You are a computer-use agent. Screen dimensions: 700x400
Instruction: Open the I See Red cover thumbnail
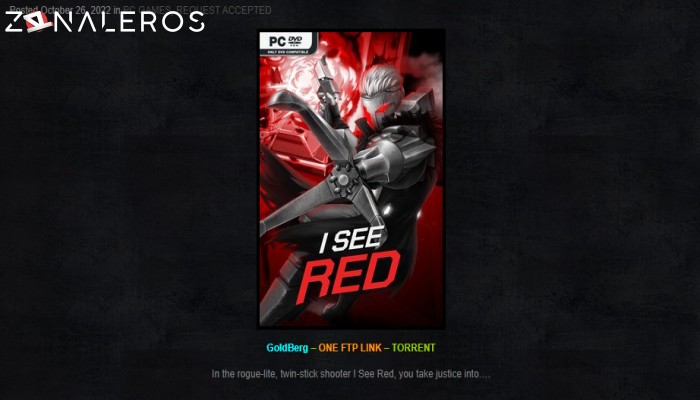(351, 179)
